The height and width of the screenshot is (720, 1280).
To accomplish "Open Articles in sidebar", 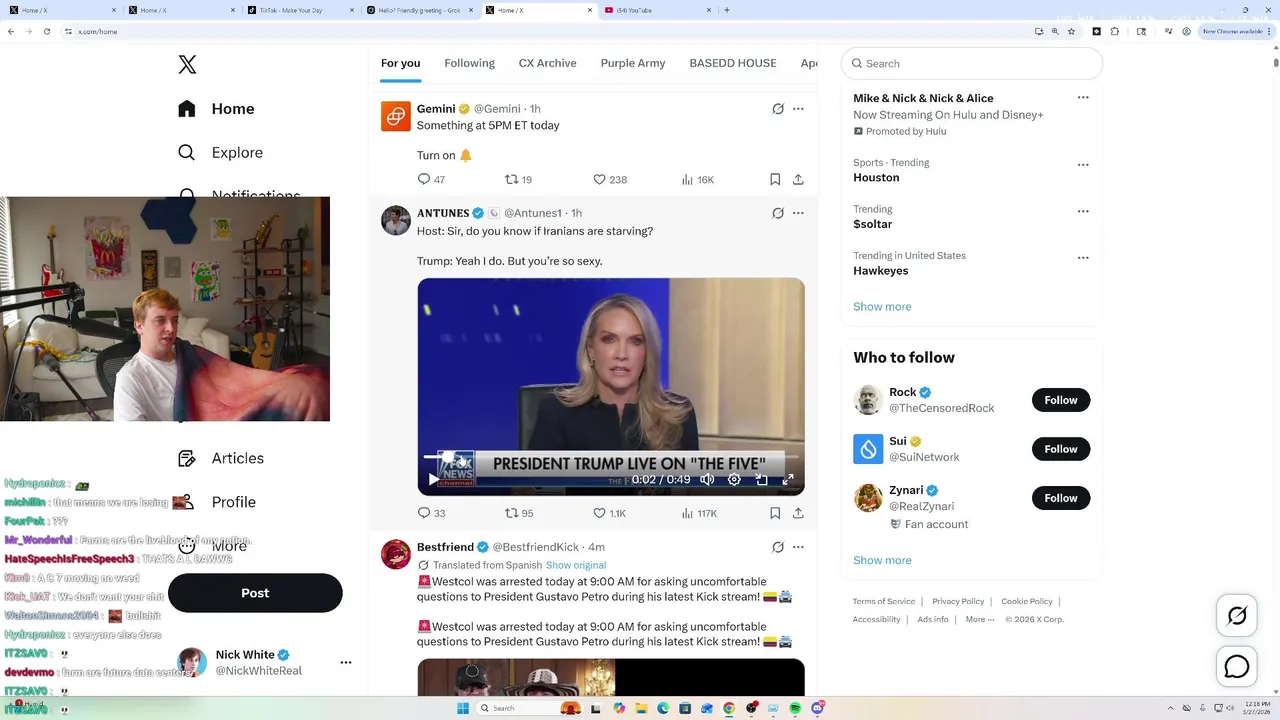I will pyautogui.click(x=221, y=458).
